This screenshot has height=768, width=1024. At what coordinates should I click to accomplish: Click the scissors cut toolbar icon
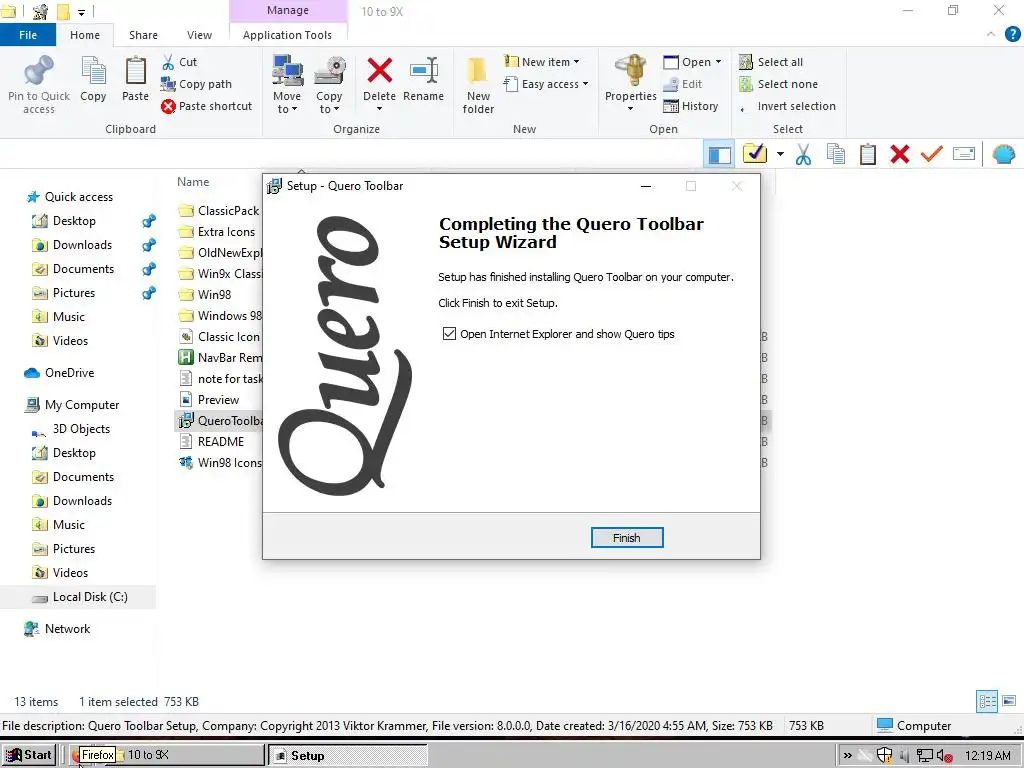803,155
